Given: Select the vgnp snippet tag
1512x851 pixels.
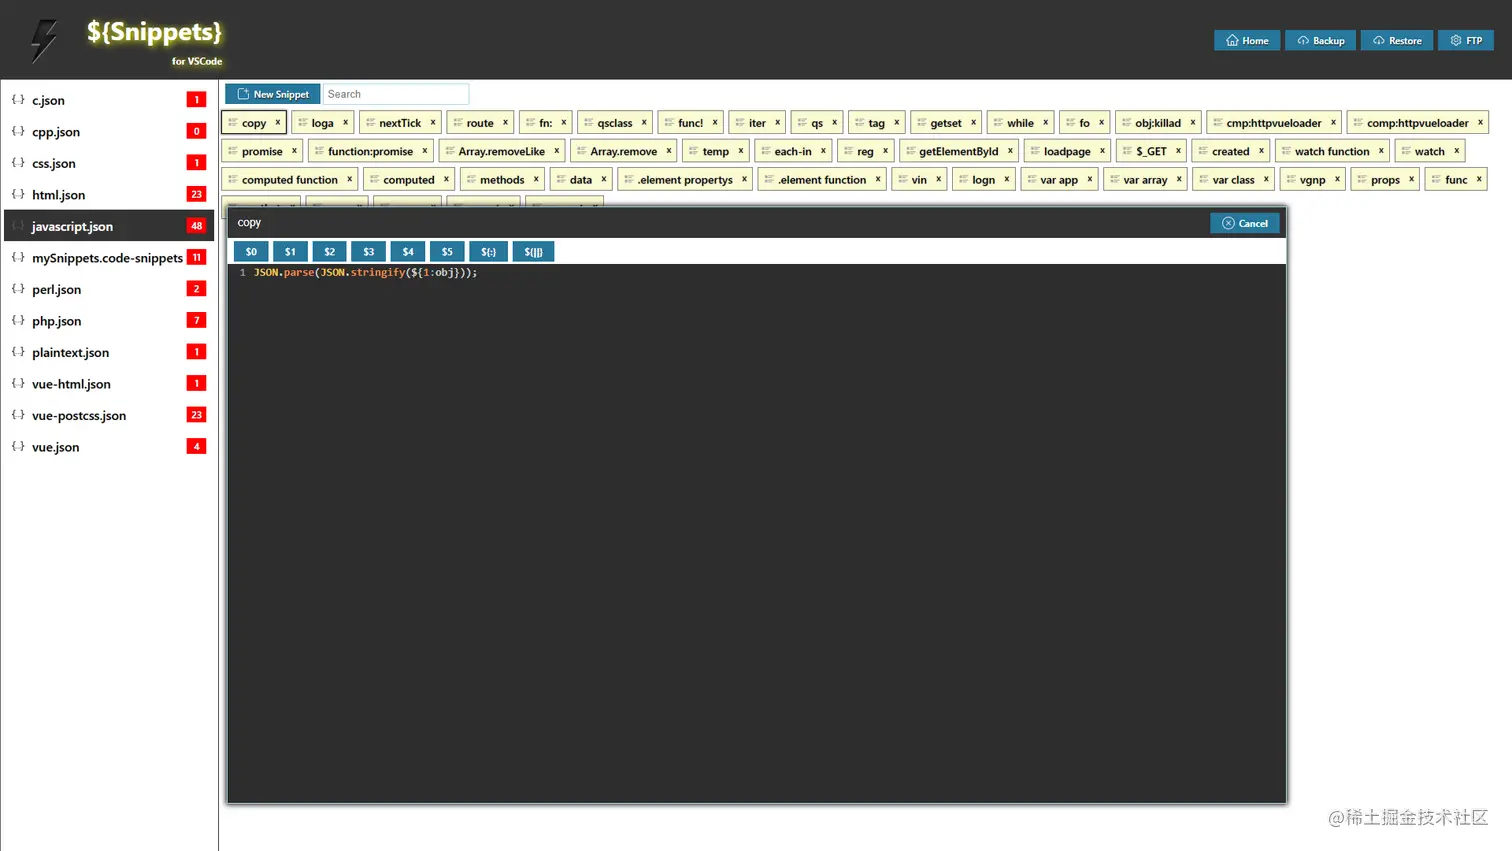Looking at the screenshot, I should pyautogui.click(x=1313, y=180).
